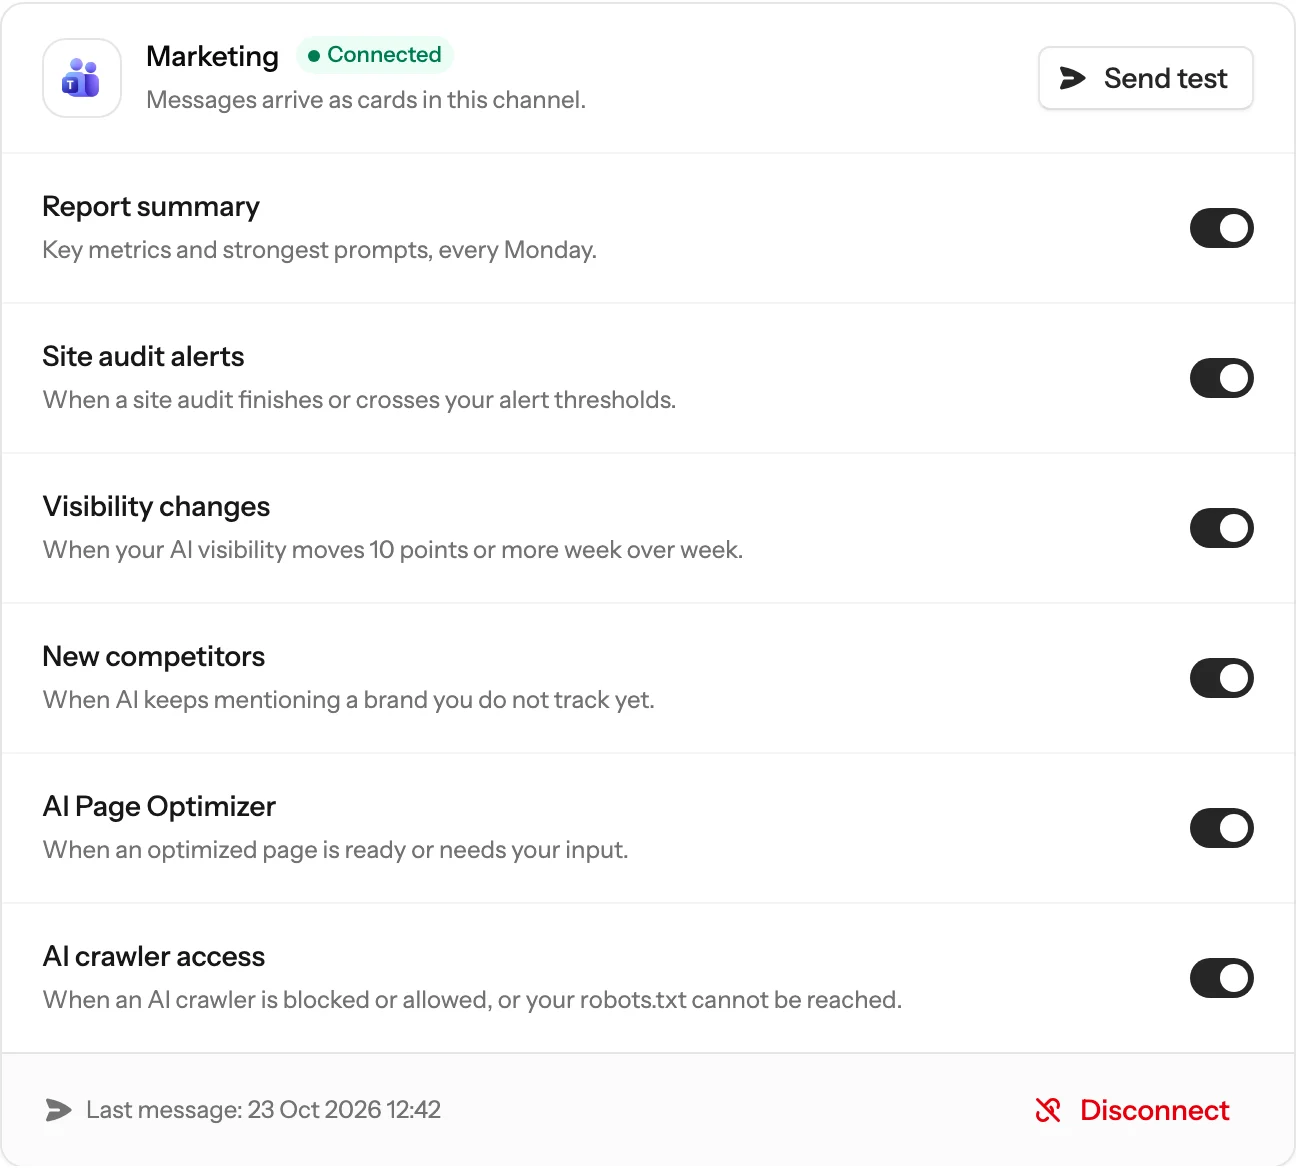
Task: Click 'Messages arrive as cards in this channel.'
Action: (x=366, y=100)
